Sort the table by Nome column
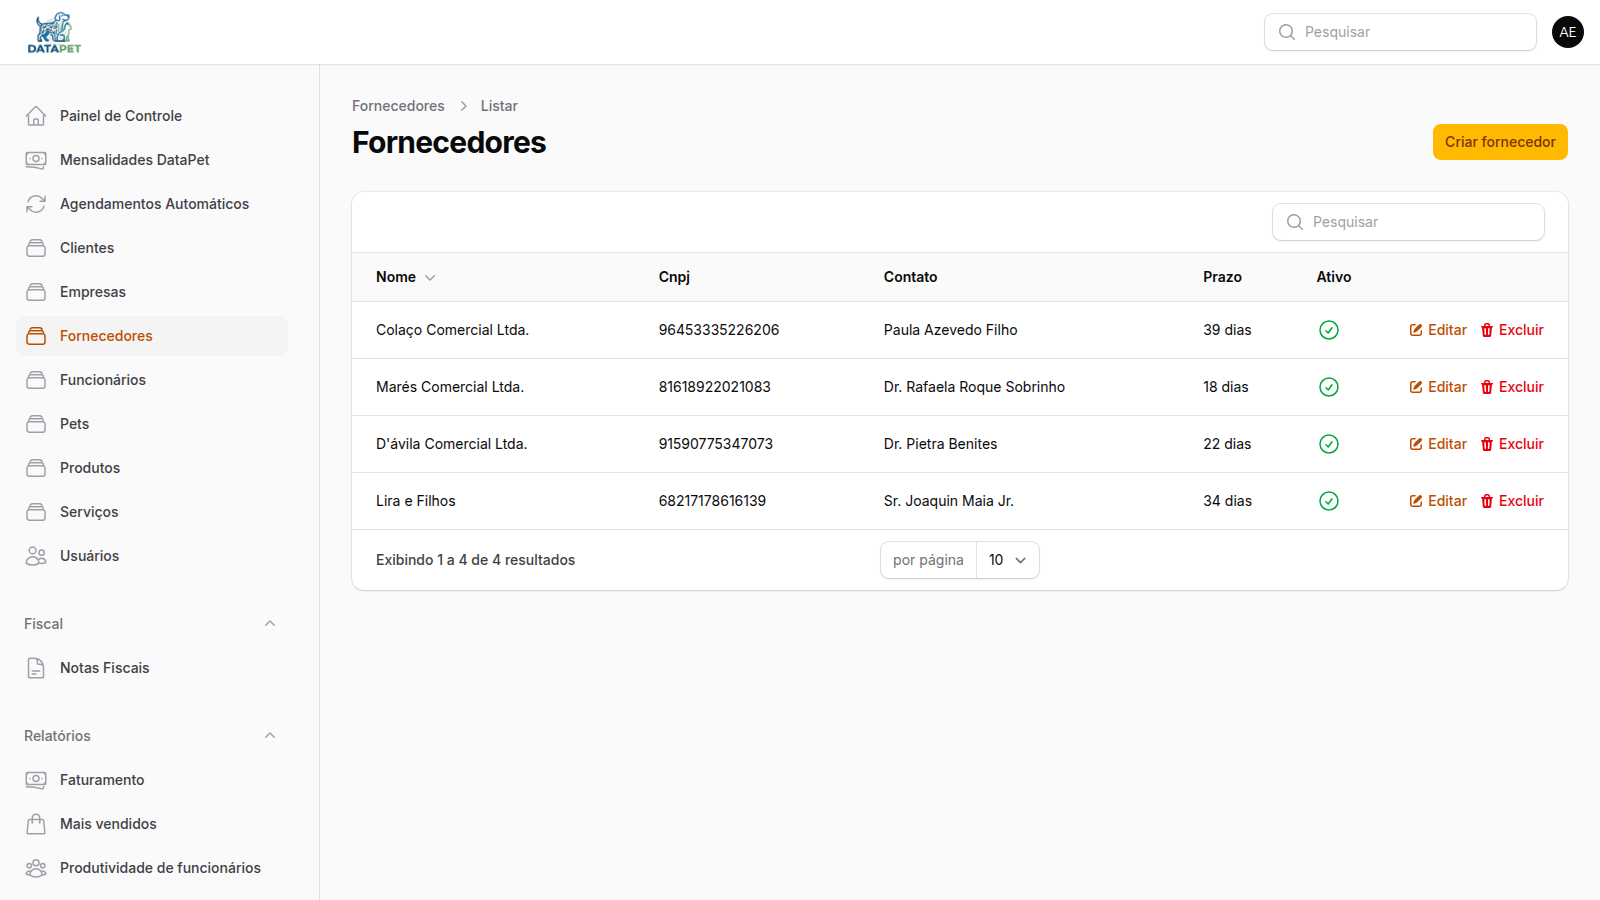This screenshot has height=900, width=1600. (x=406, y=277)
